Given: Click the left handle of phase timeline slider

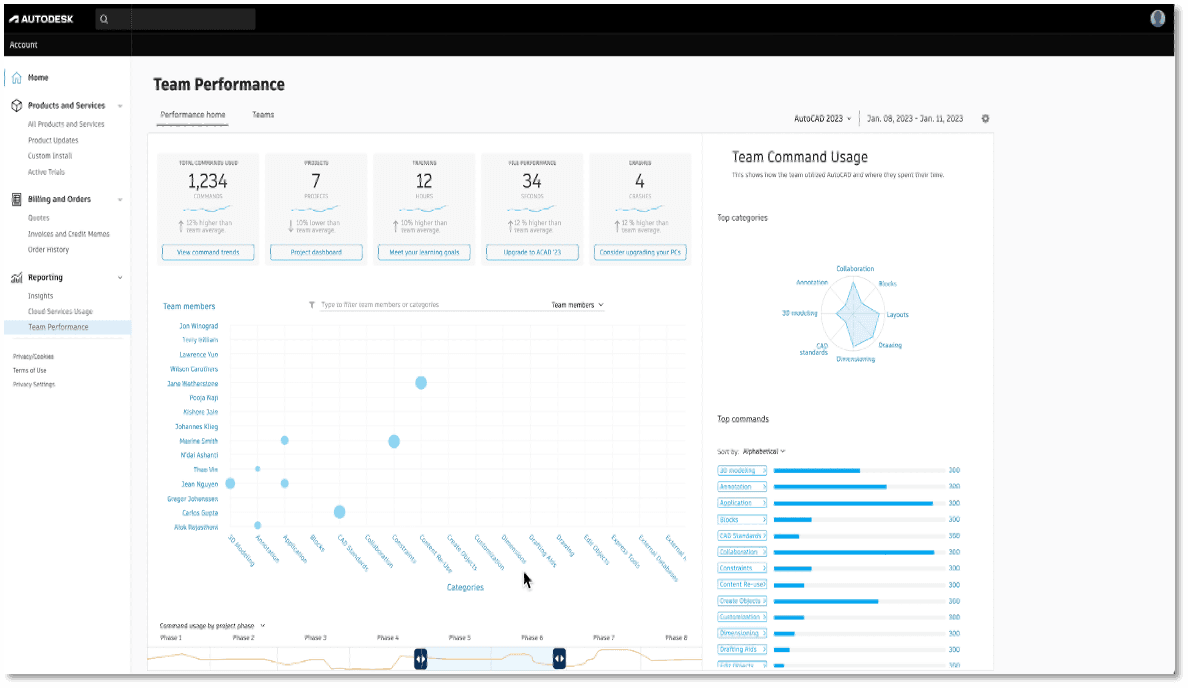Looking at the screenshot, I should pos(420,659).
